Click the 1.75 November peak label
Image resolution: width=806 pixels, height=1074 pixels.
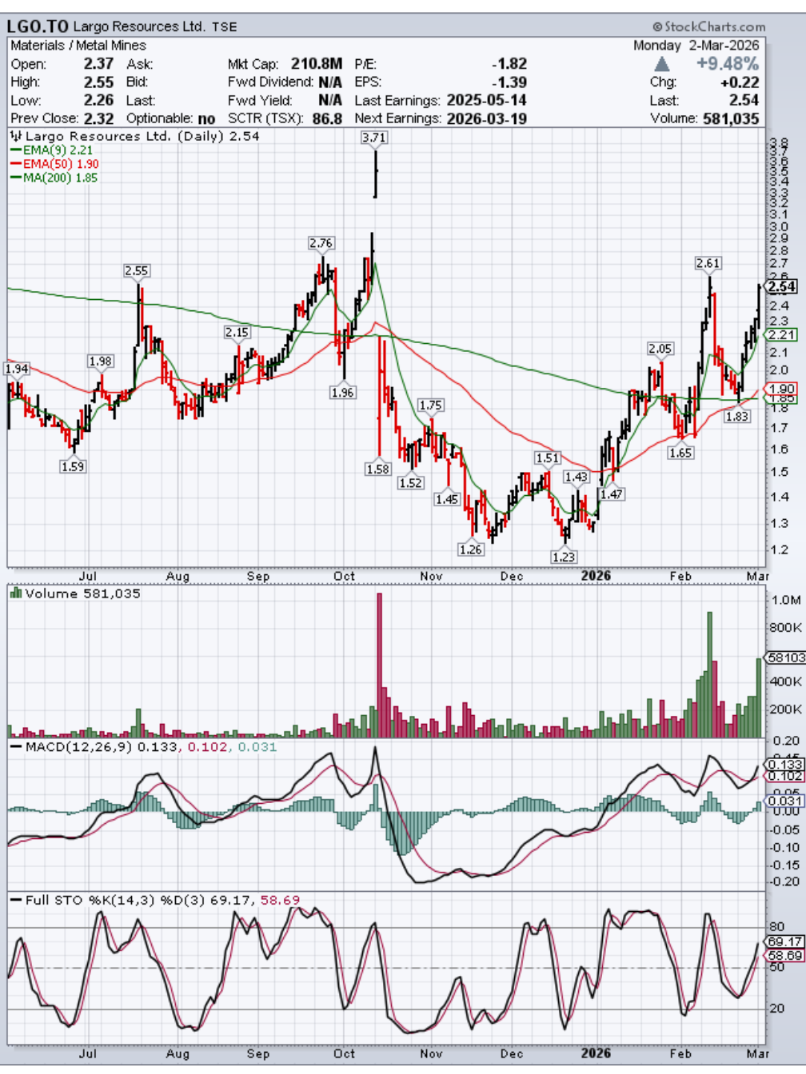pos(430,405)
